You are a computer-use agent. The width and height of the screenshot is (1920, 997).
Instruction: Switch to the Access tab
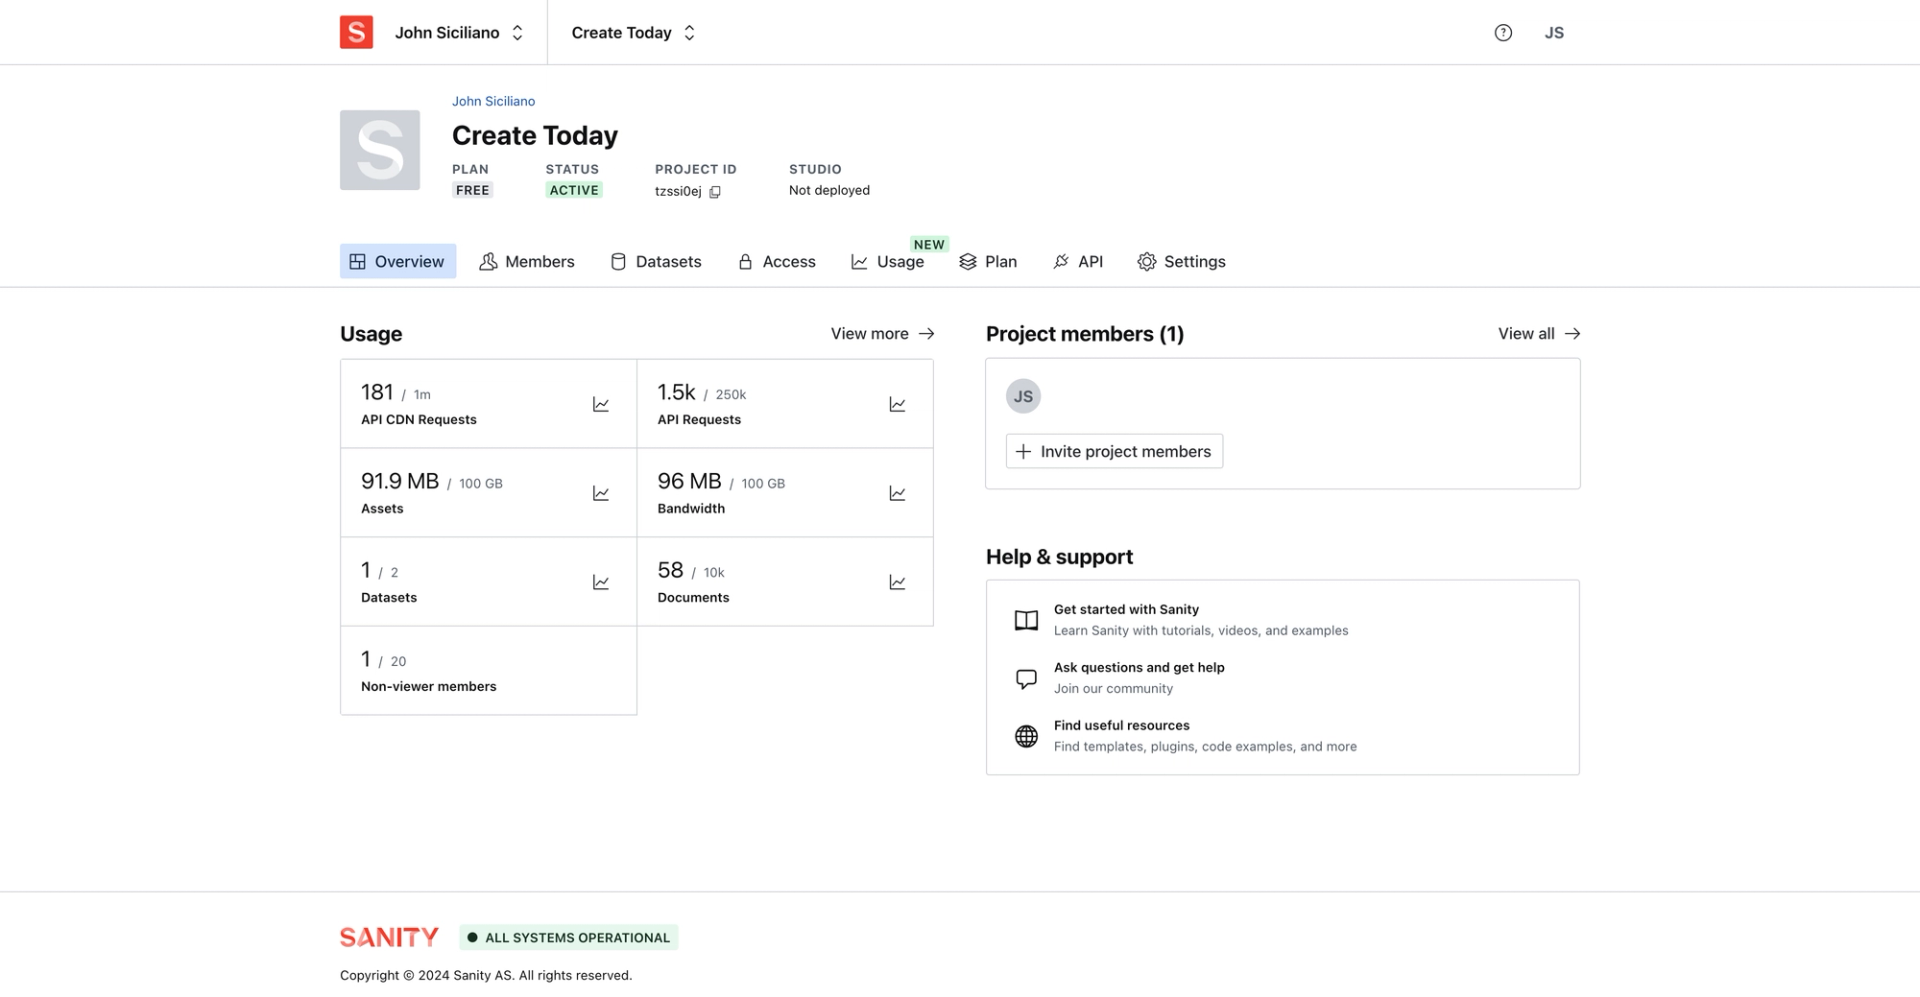tap(777, 261)
